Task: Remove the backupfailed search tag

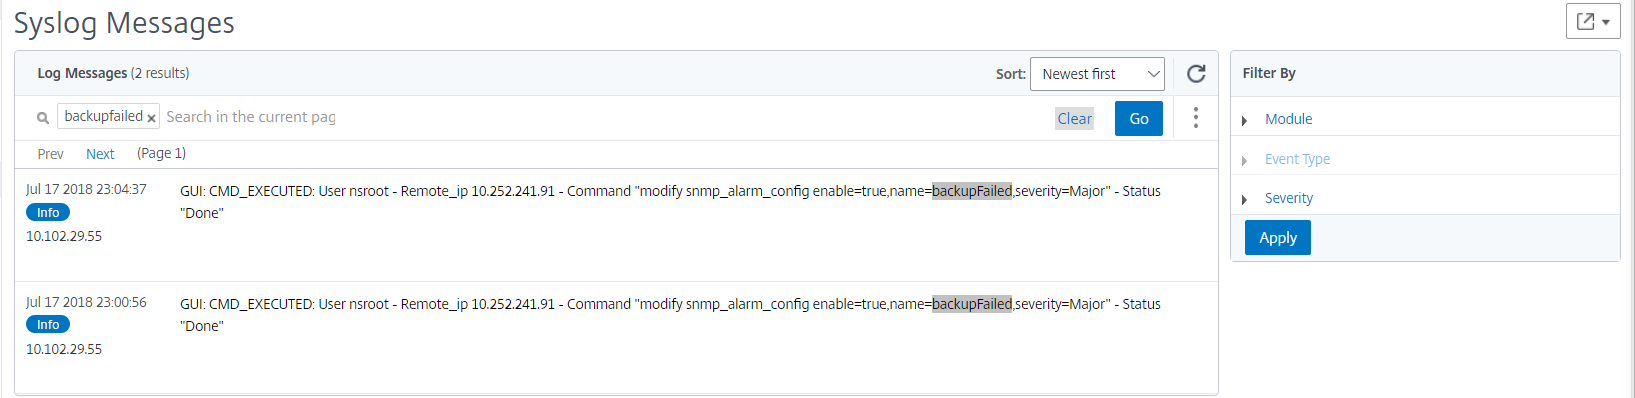Action: pyautogui.click(x=151, y=118)
